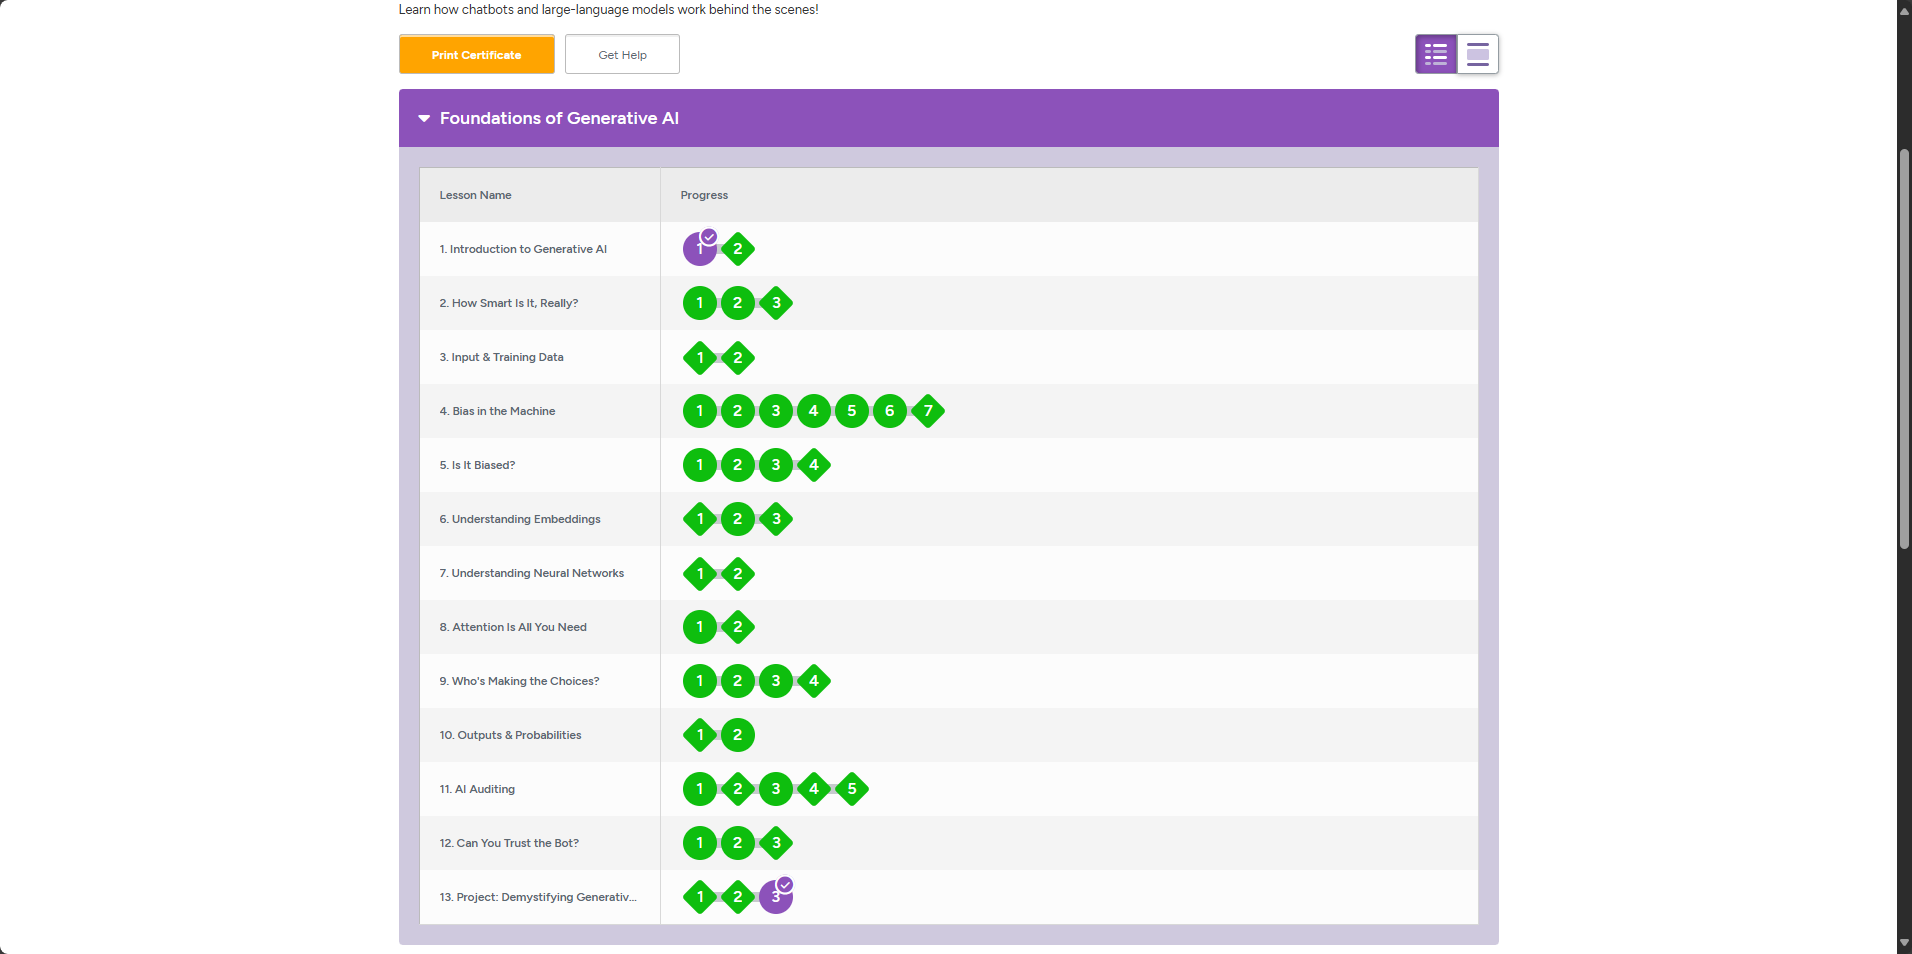Viewport: 1912px width, 954px height.
Task: Open level 1 diamond in Project: Demystifying Generative AI
Action: coord(700,897)
